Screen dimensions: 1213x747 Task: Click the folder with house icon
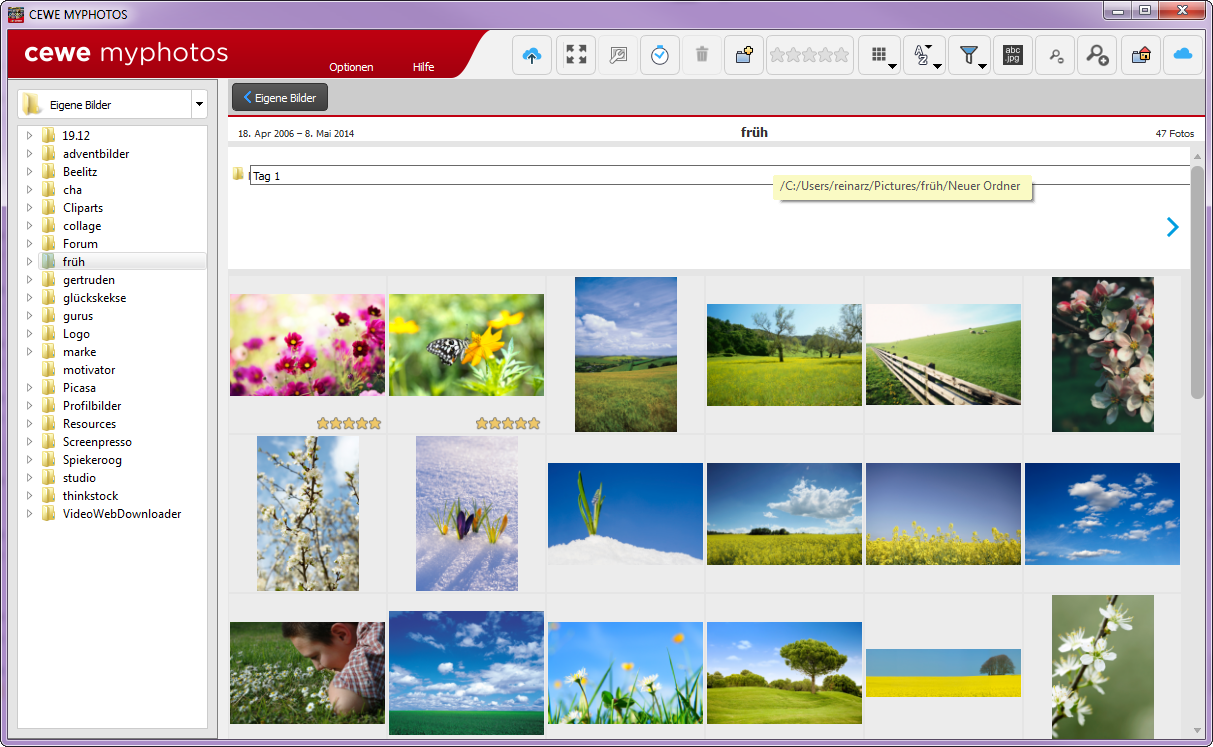1140,56
